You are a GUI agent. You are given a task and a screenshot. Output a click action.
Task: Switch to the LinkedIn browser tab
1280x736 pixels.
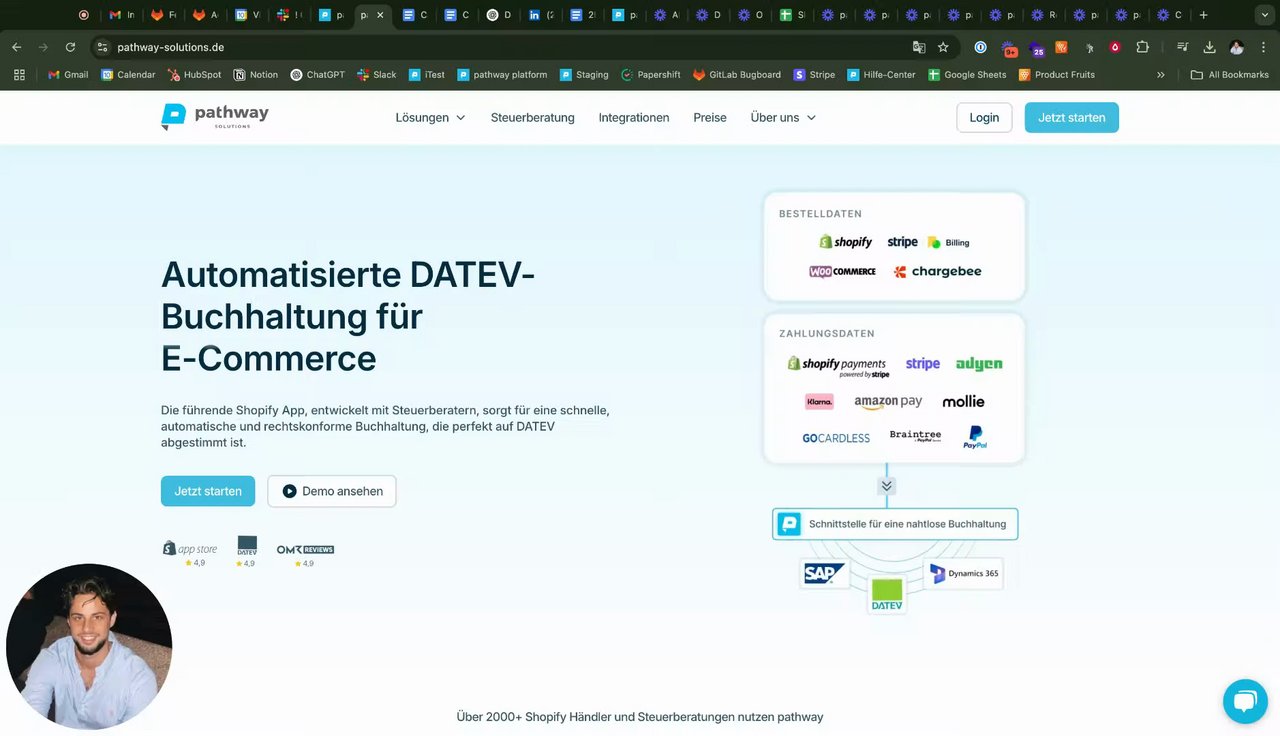coord(541,15)
